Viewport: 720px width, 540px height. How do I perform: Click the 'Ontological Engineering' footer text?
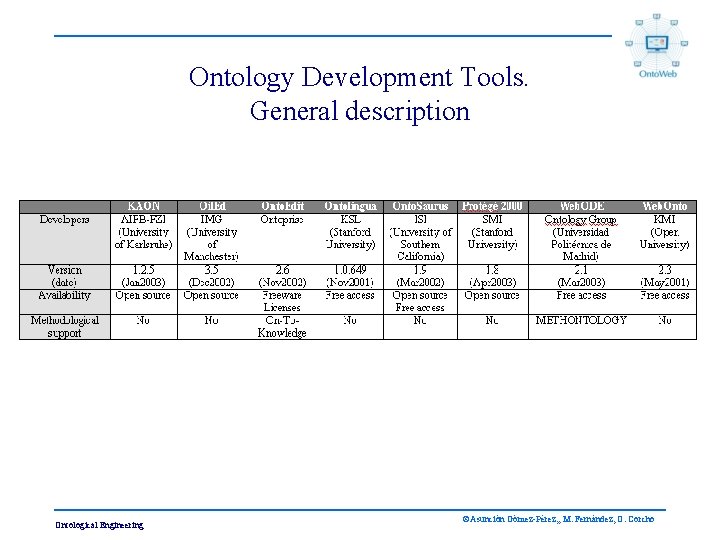click(99, 525)
